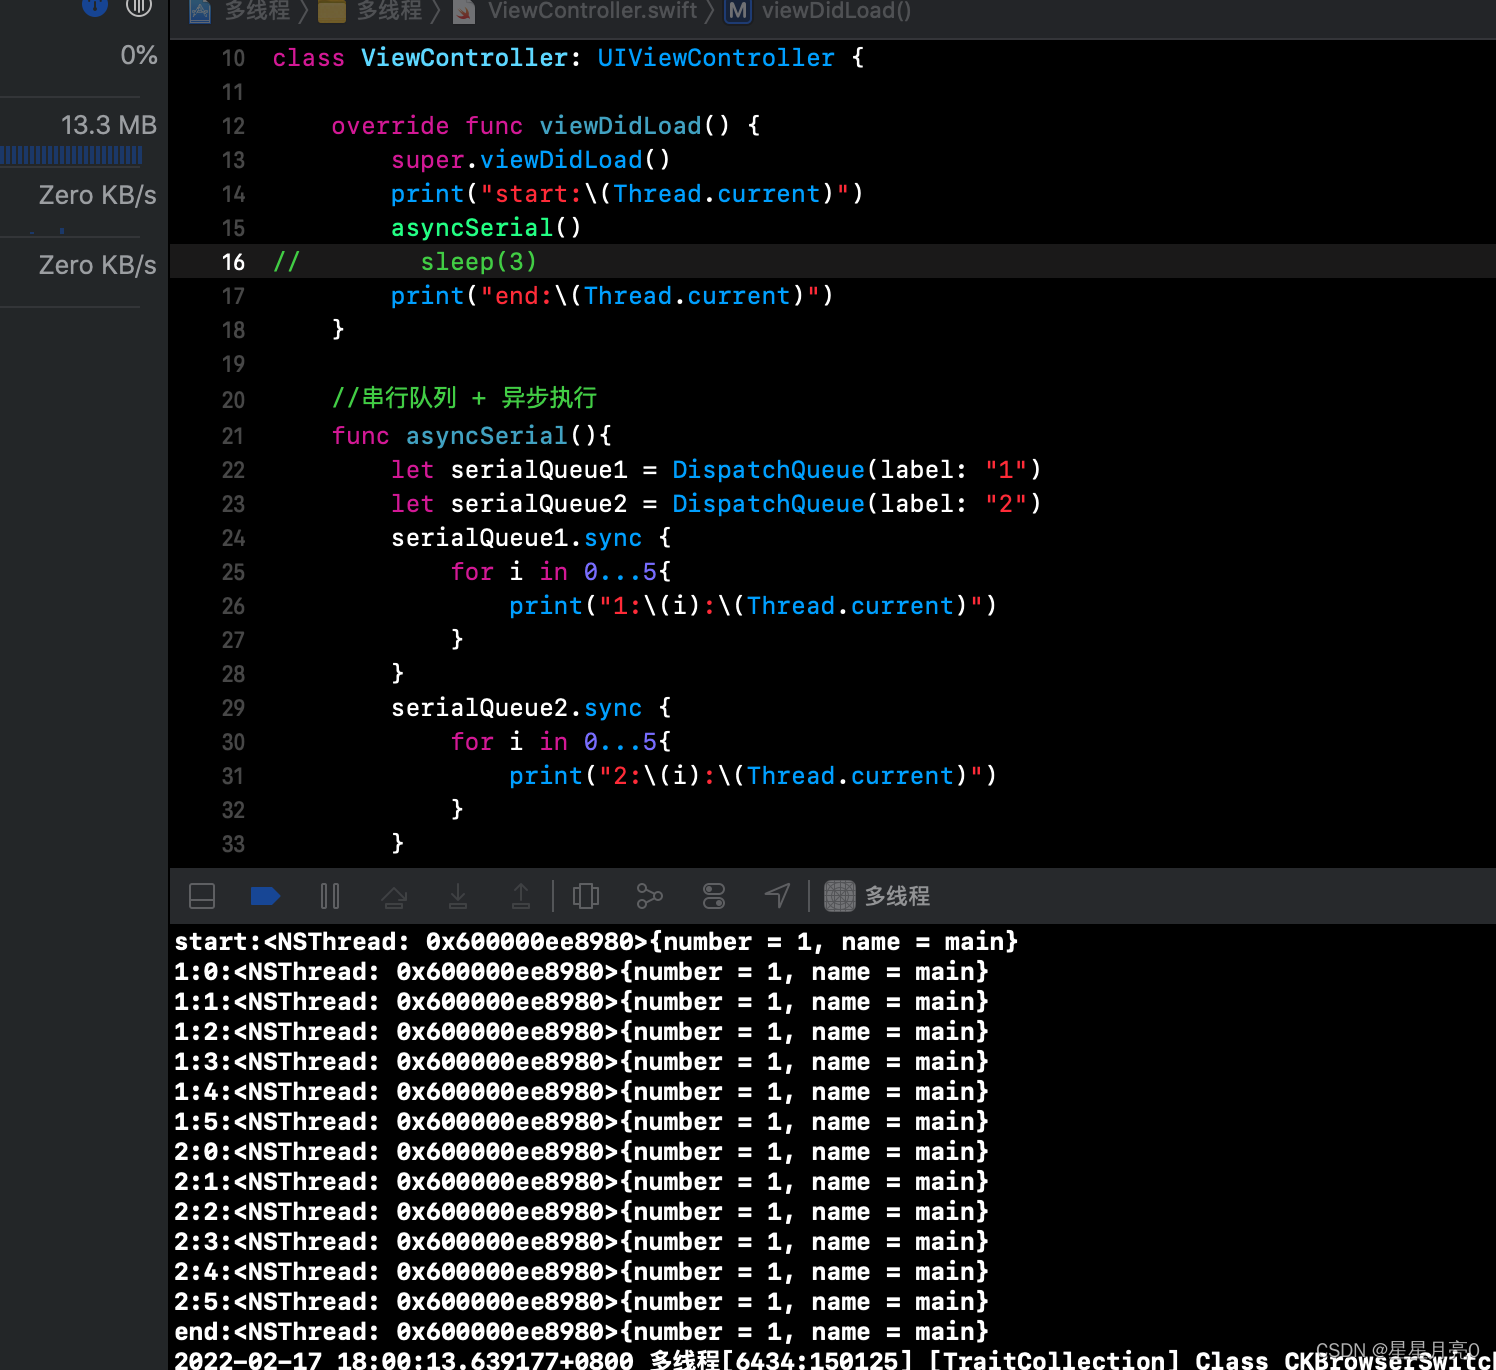Click DispatchQueue on the serialQueue2 line
This screenshot has width=1496, height=1370.
click(768, 504)
